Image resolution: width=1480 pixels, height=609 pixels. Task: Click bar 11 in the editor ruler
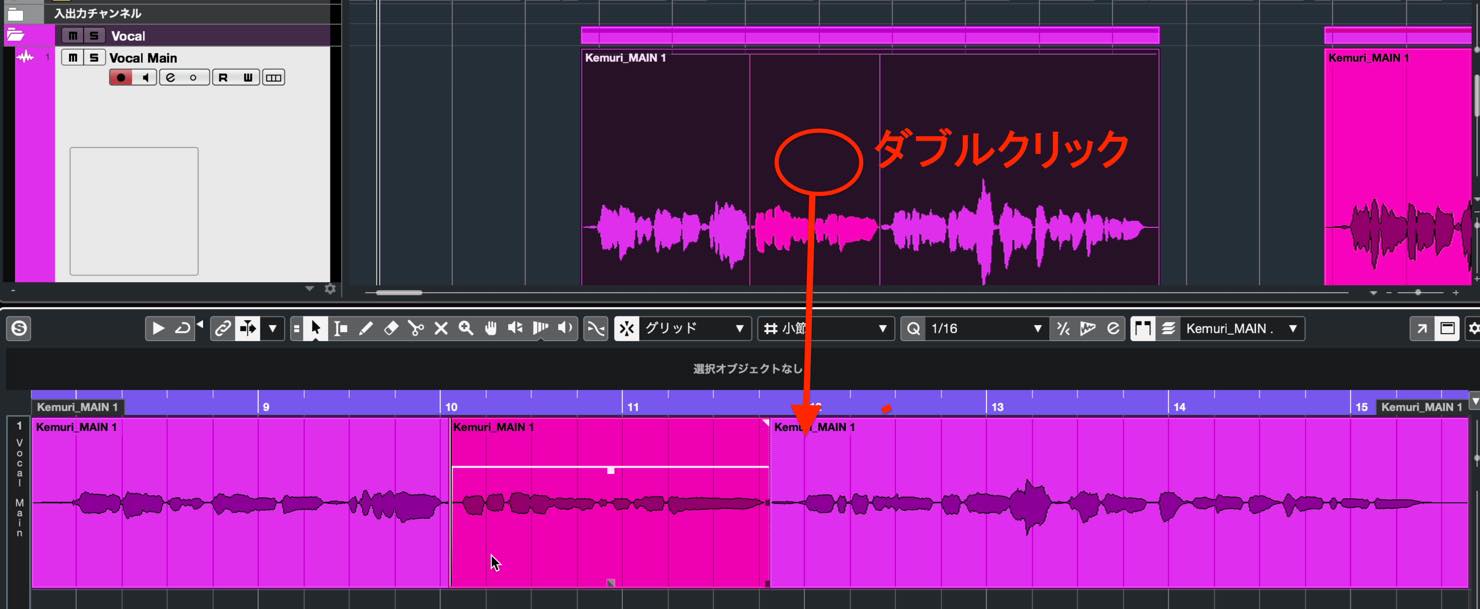(632, 407)
